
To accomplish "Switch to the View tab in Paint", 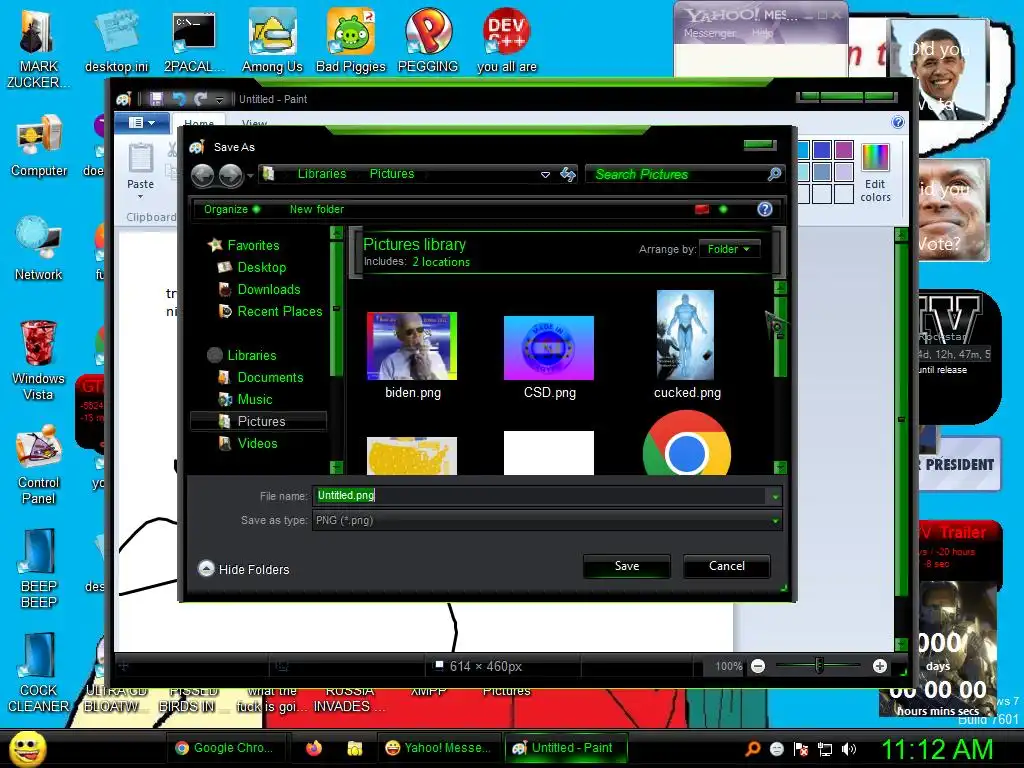I will (x=254, y=123).
